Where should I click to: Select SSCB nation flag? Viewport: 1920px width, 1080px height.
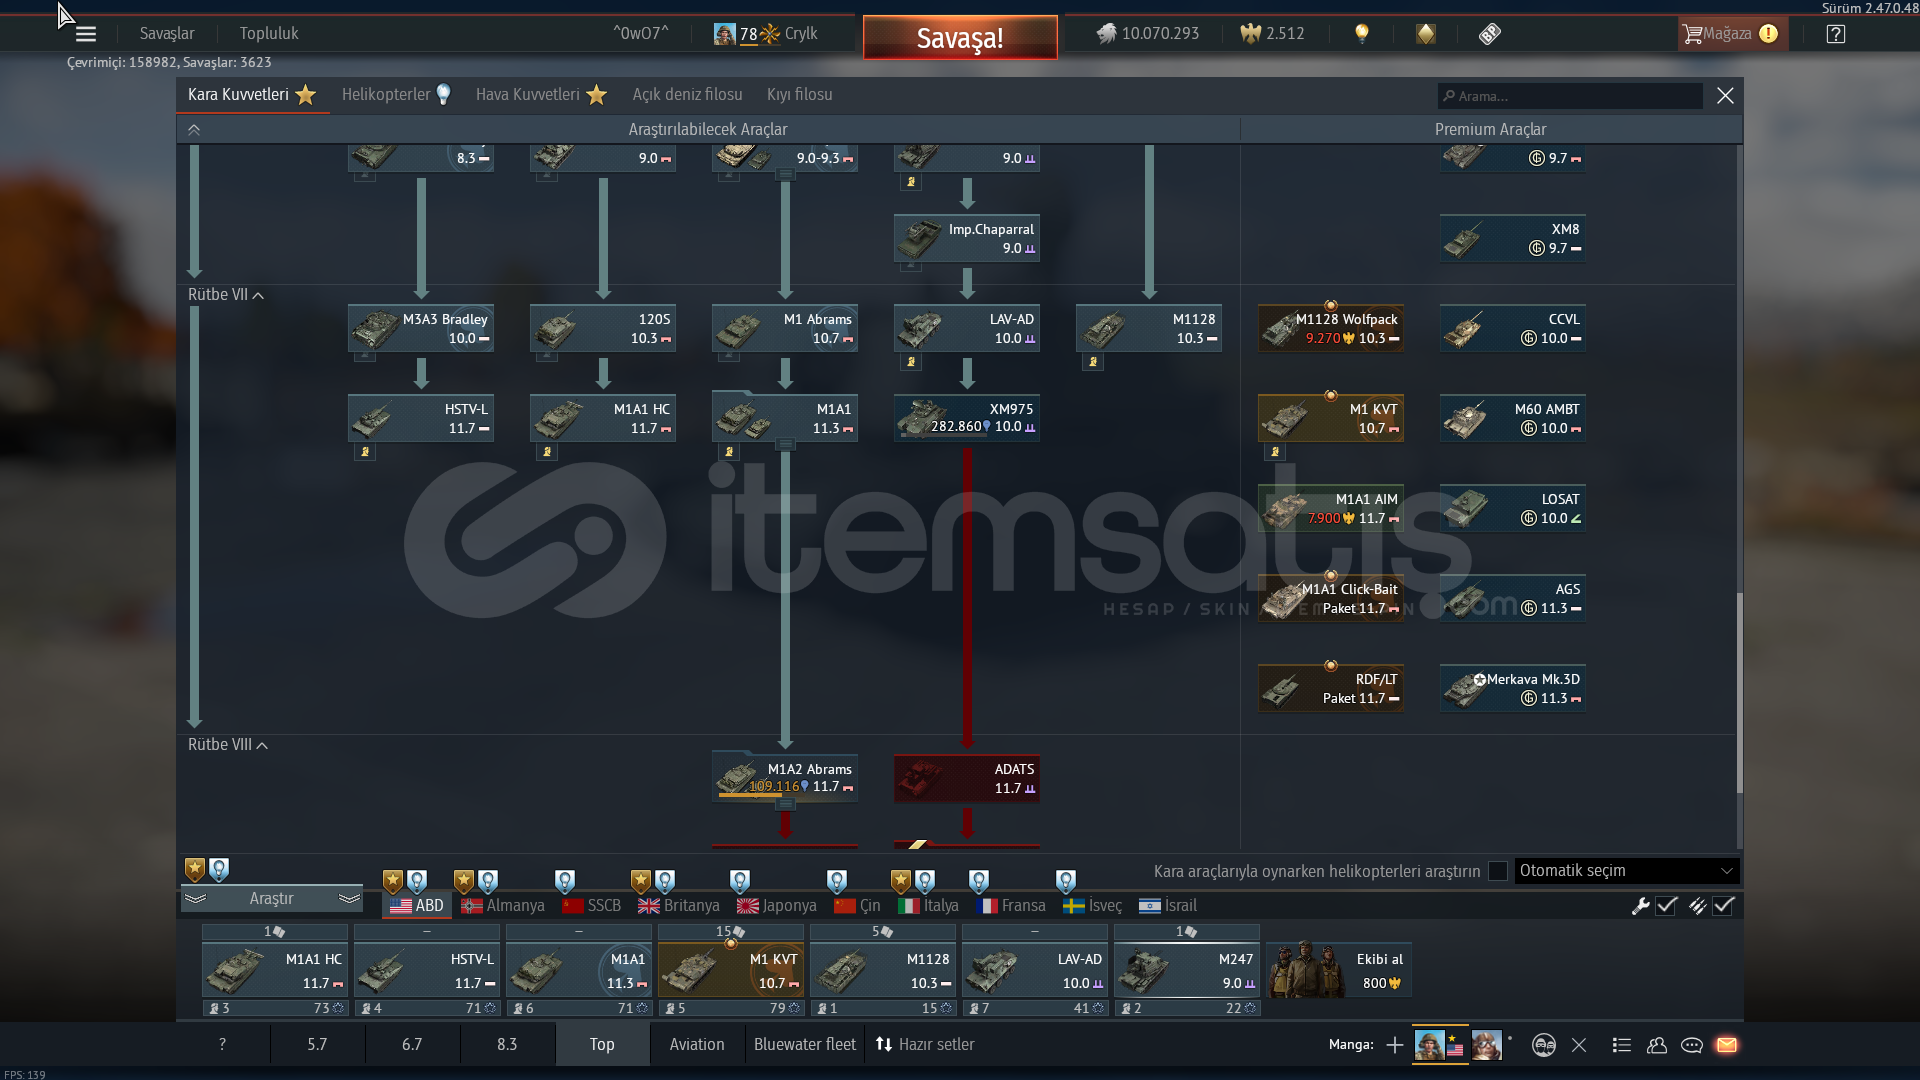[591, 906]
